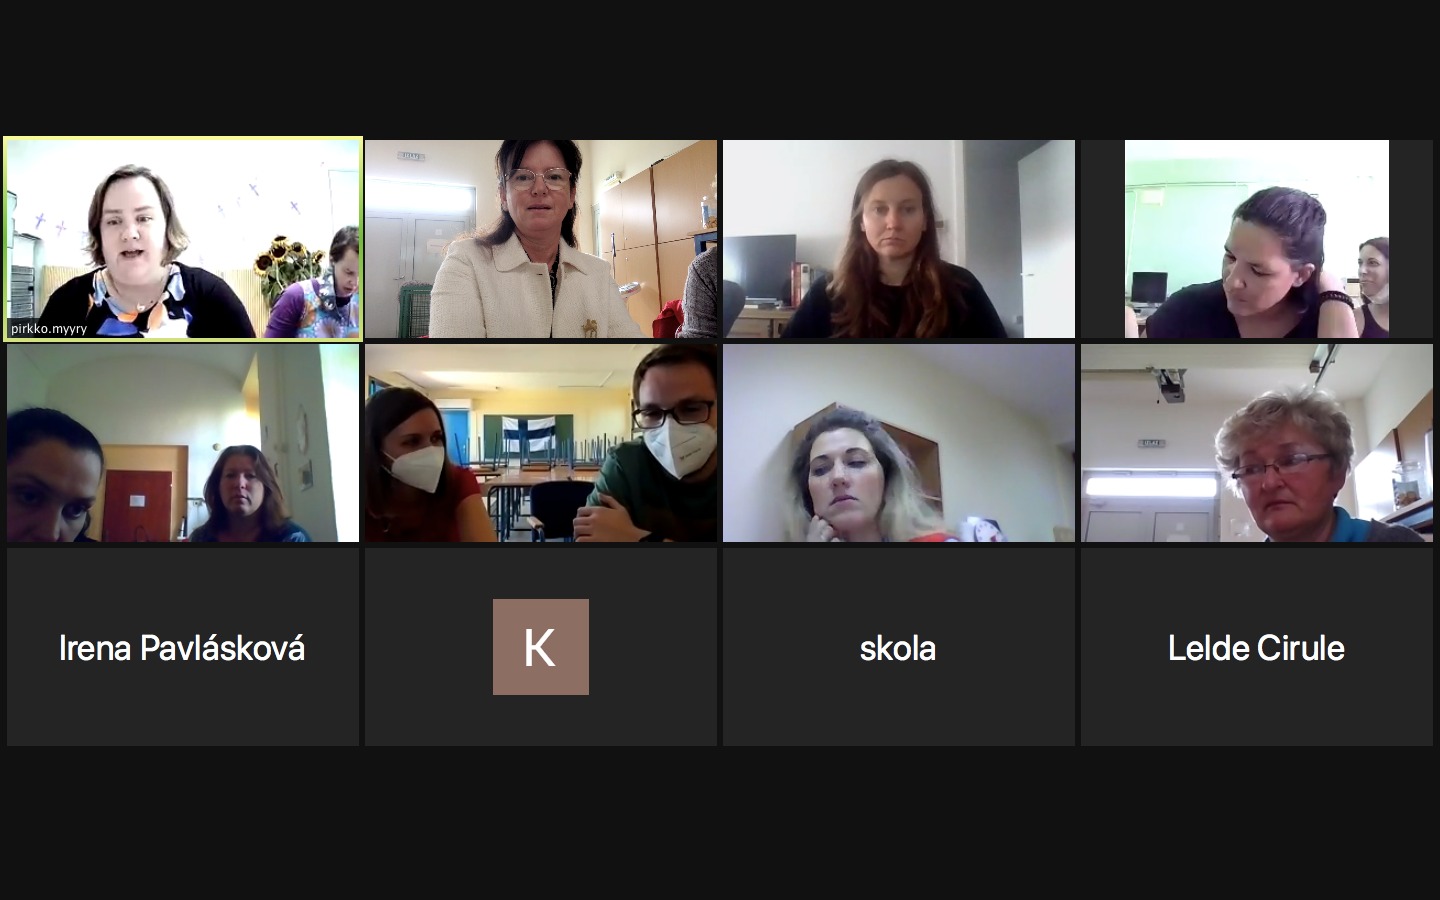Click the smiling woman at far right edge
This screenshot has width=1440, height=900.
1373,285
